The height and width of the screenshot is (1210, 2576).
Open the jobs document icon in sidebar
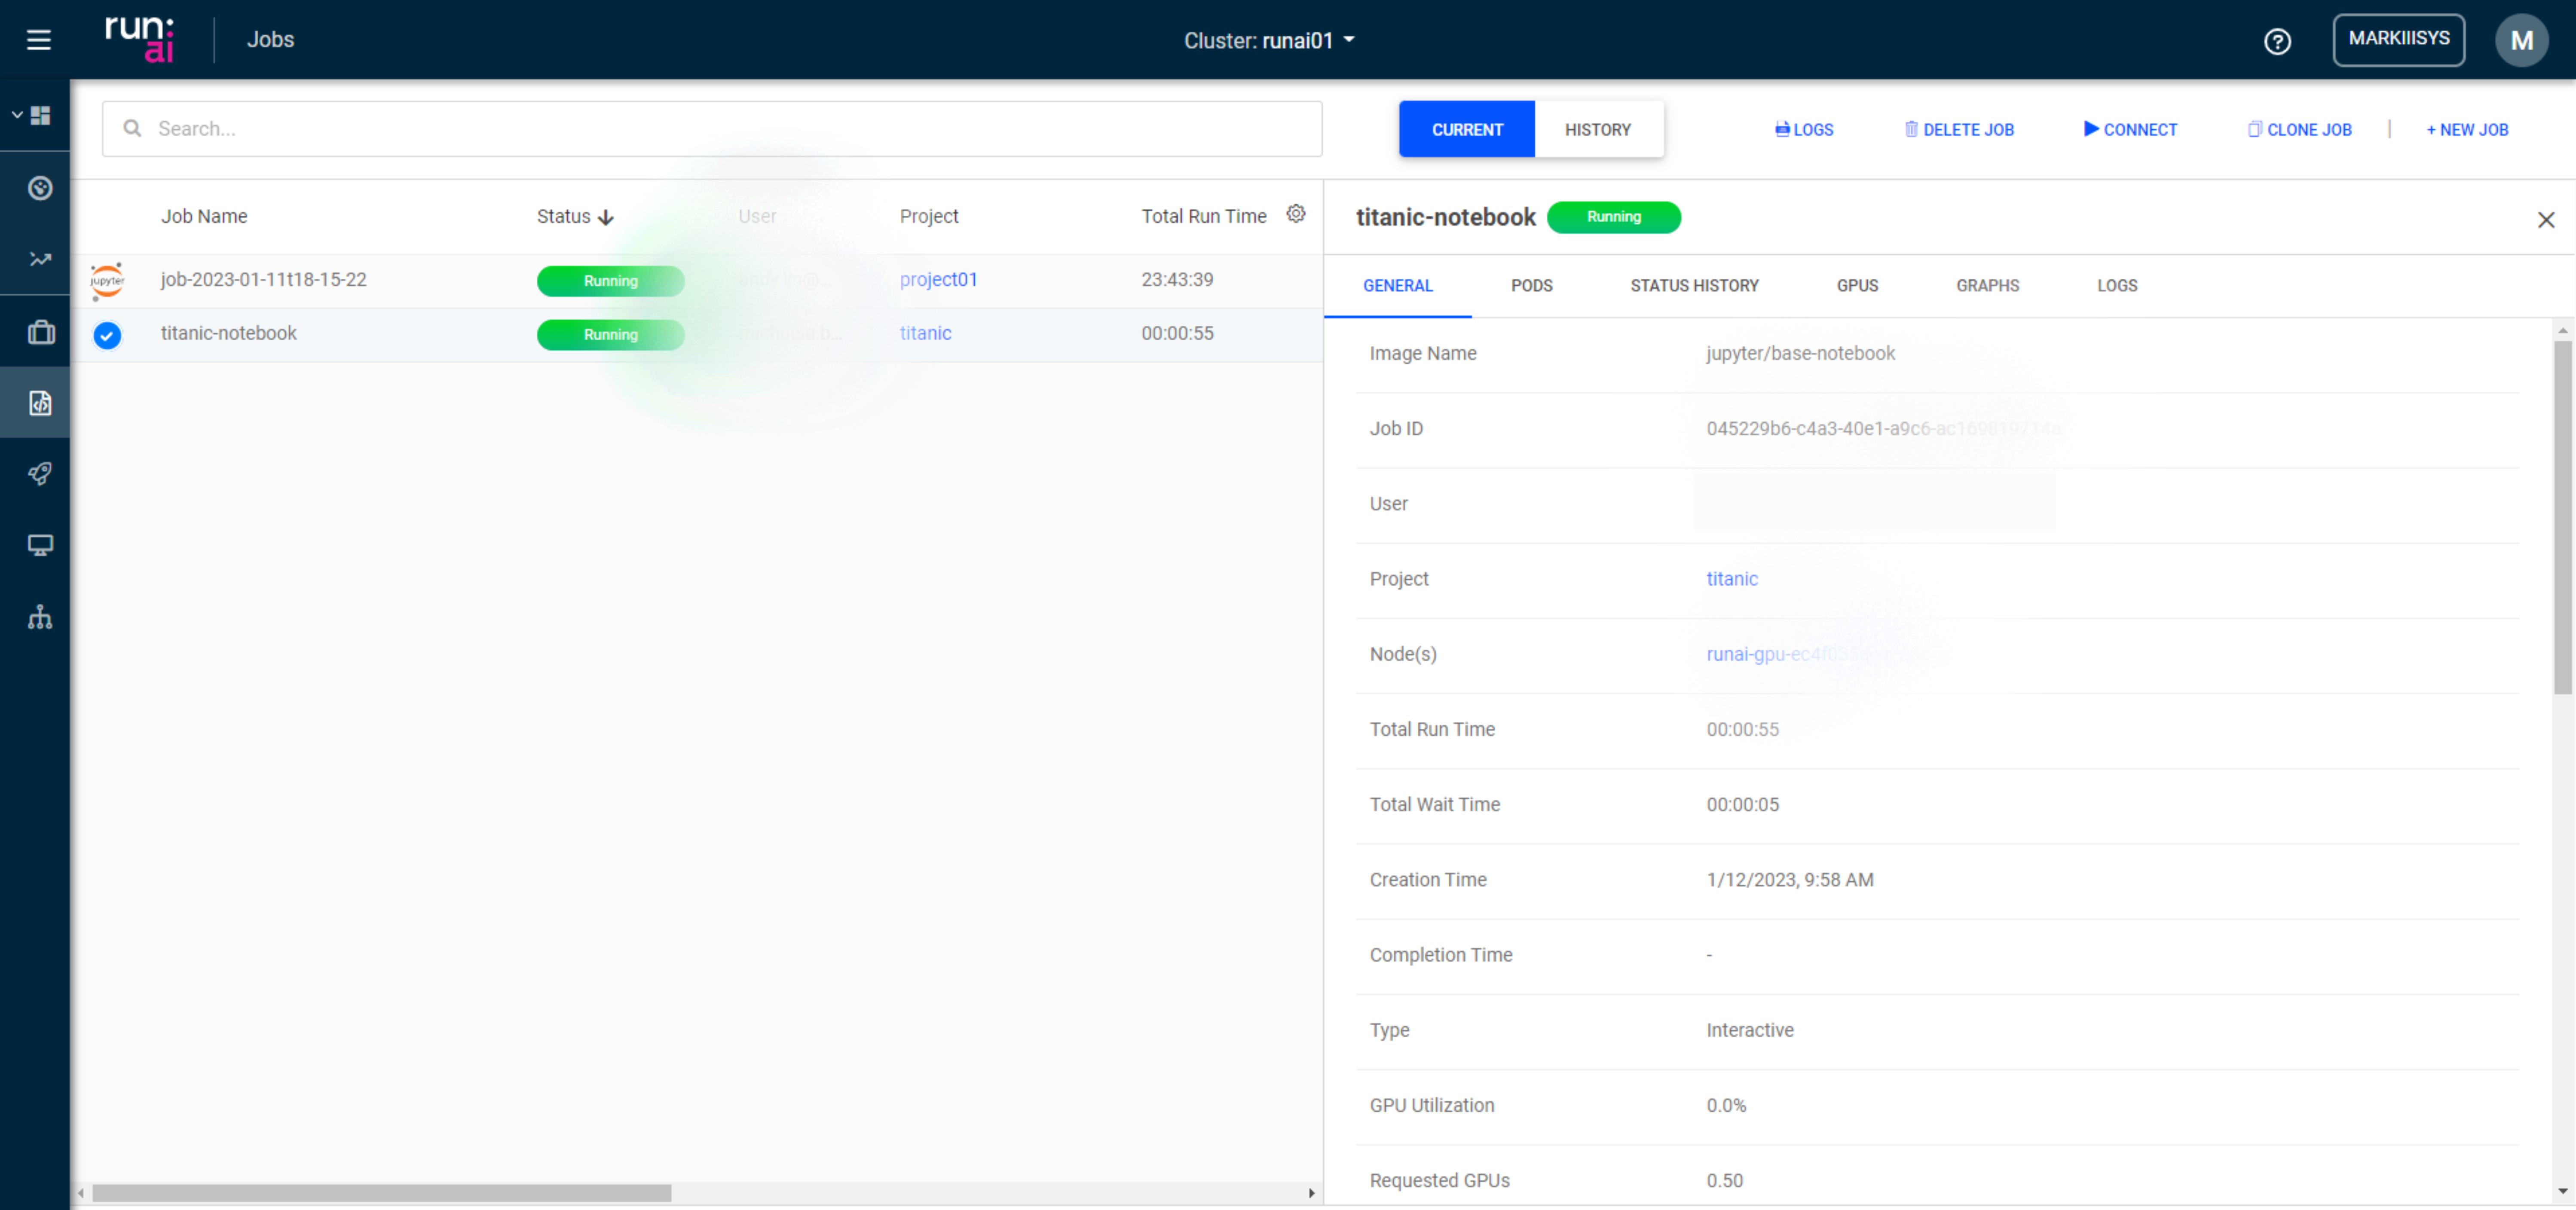(40, 403)
